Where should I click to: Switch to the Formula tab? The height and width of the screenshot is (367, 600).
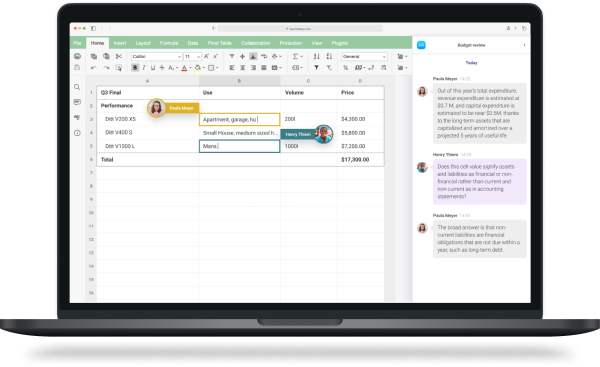point(169,43)
